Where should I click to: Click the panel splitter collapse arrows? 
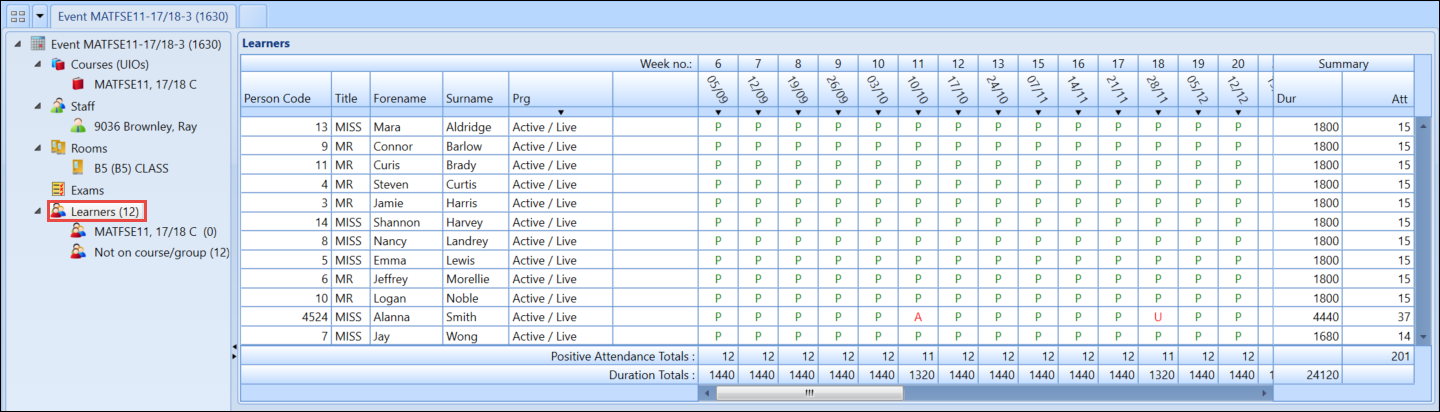click(234, 351)
